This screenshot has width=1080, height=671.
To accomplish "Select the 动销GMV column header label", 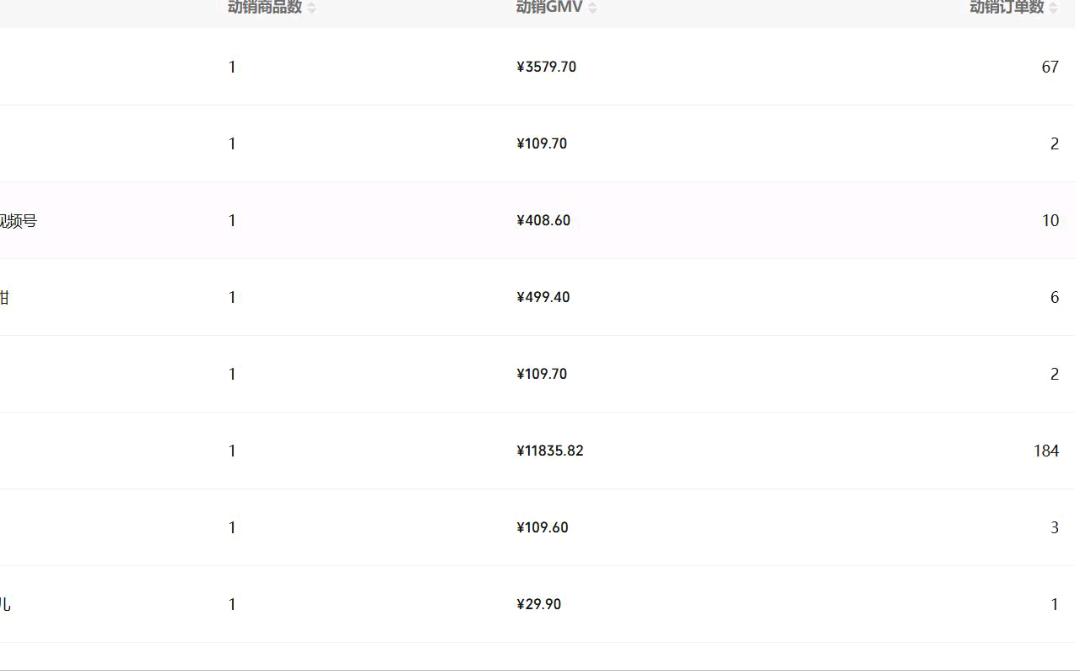I will coord(549,7).
